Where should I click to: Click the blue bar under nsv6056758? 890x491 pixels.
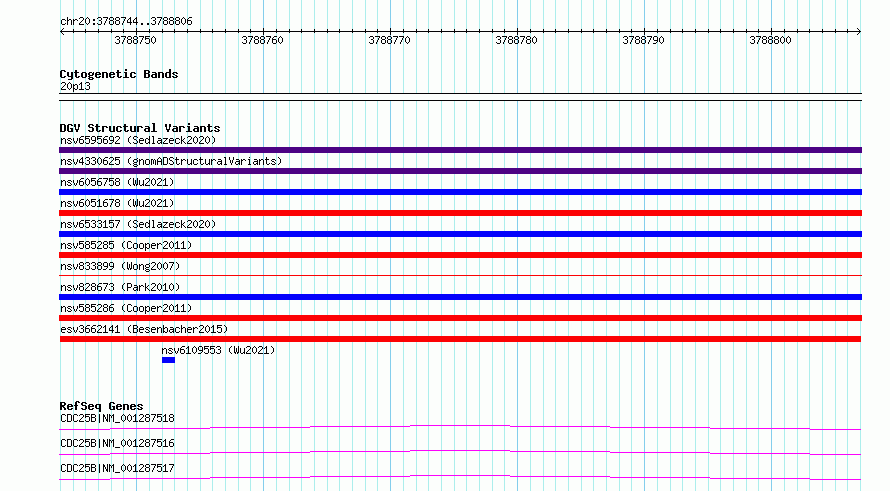(x=460, y=192)
